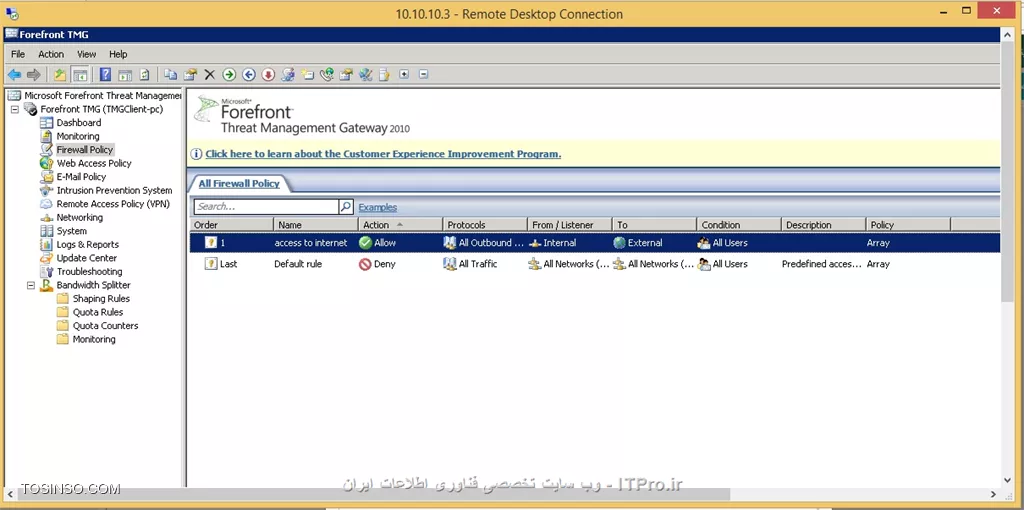This screenshot has height=510, width=1024.
Task: Select Intrusion Prevention System node
Action: click(x=114, y=191)
